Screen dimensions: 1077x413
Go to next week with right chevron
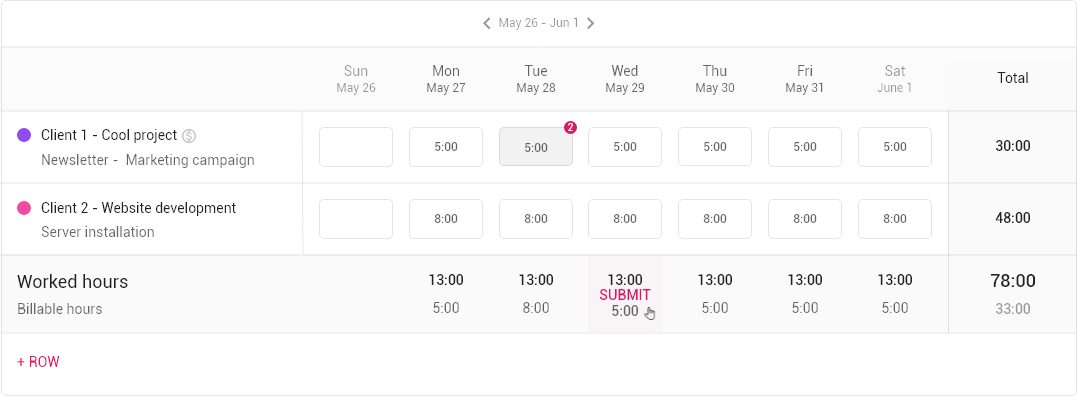[x=591, y=23]
